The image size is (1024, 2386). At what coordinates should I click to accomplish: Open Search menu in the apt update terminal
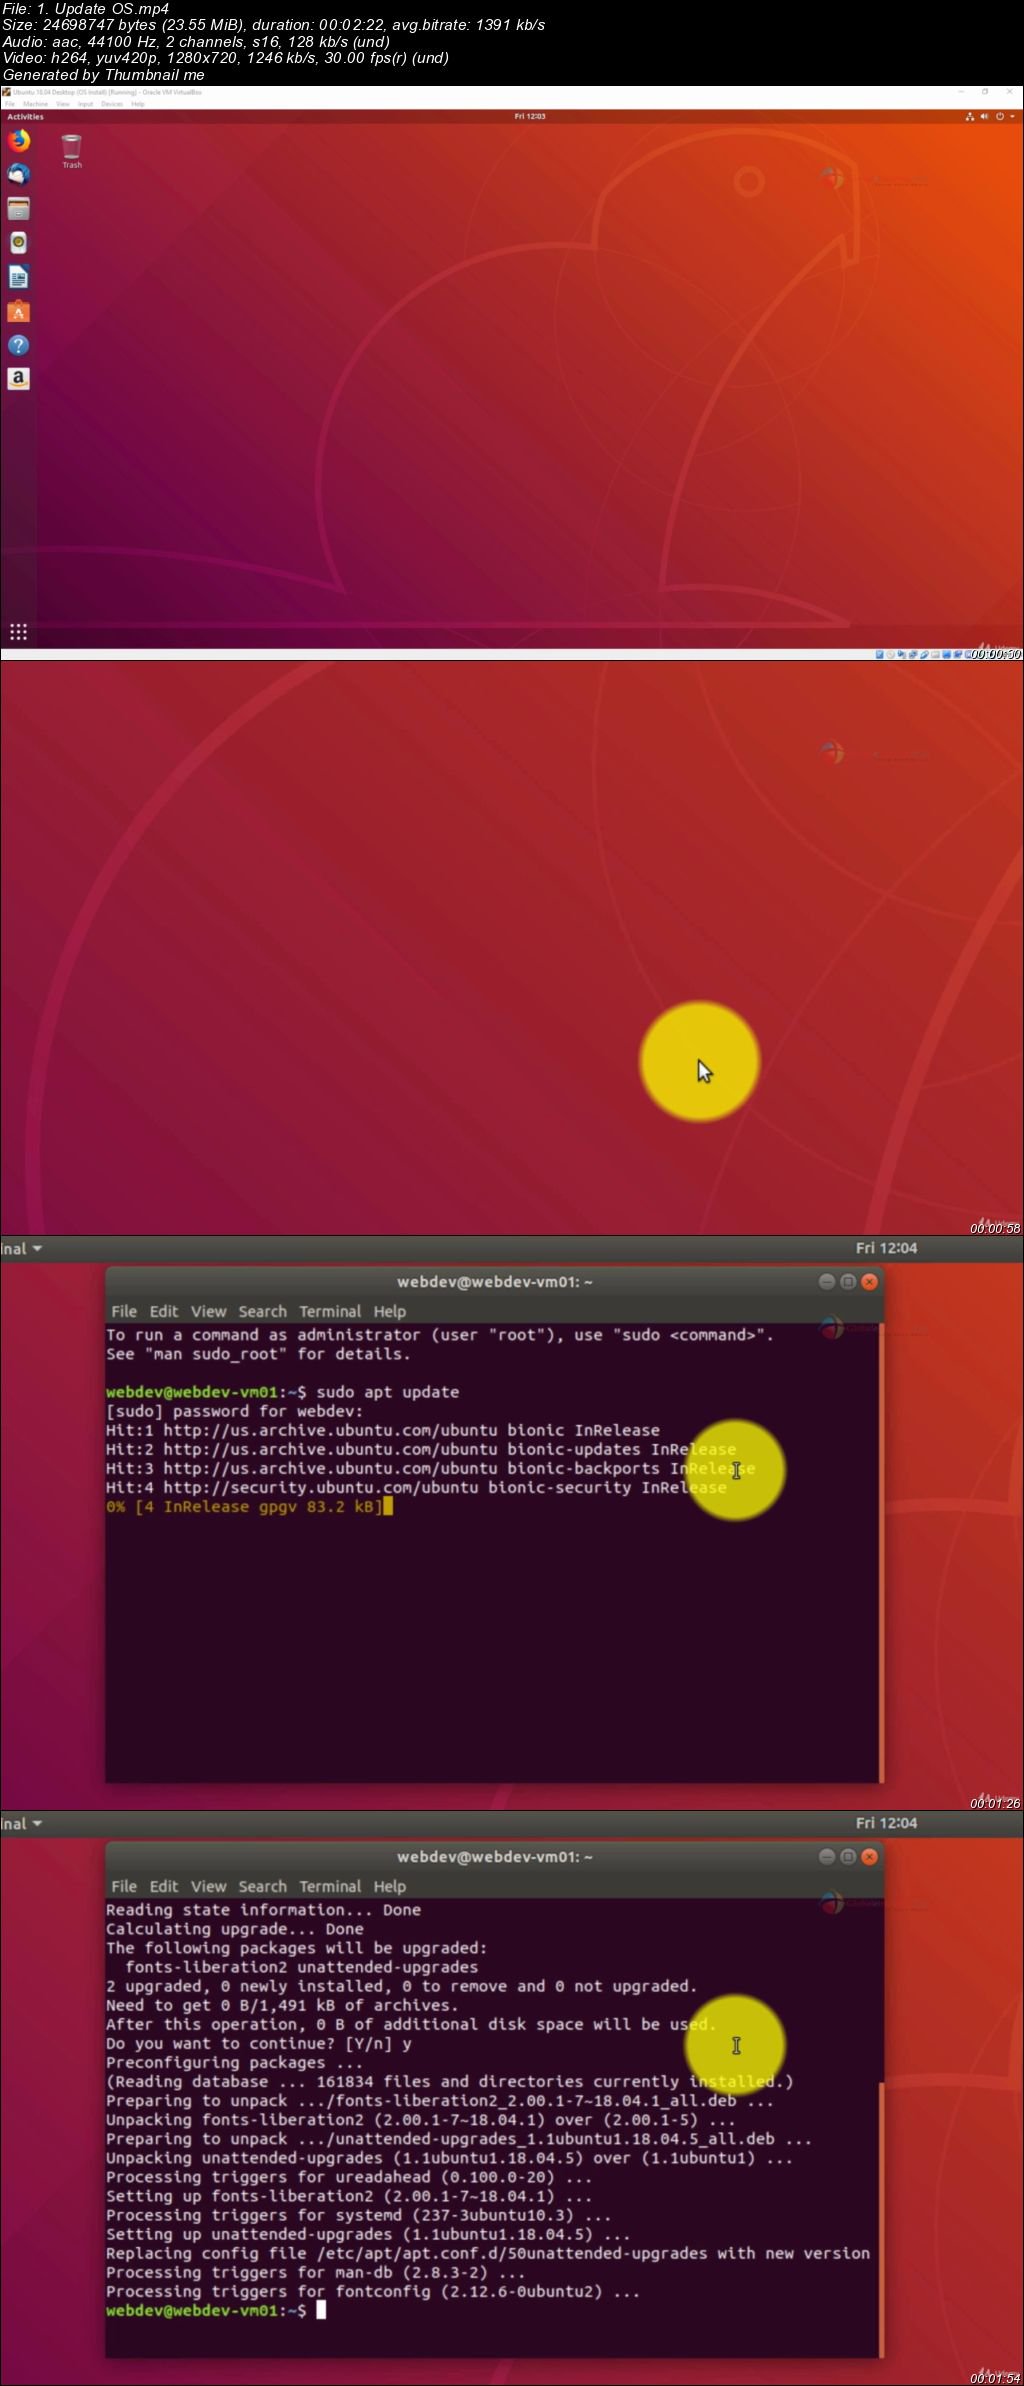pos(262,1311)
